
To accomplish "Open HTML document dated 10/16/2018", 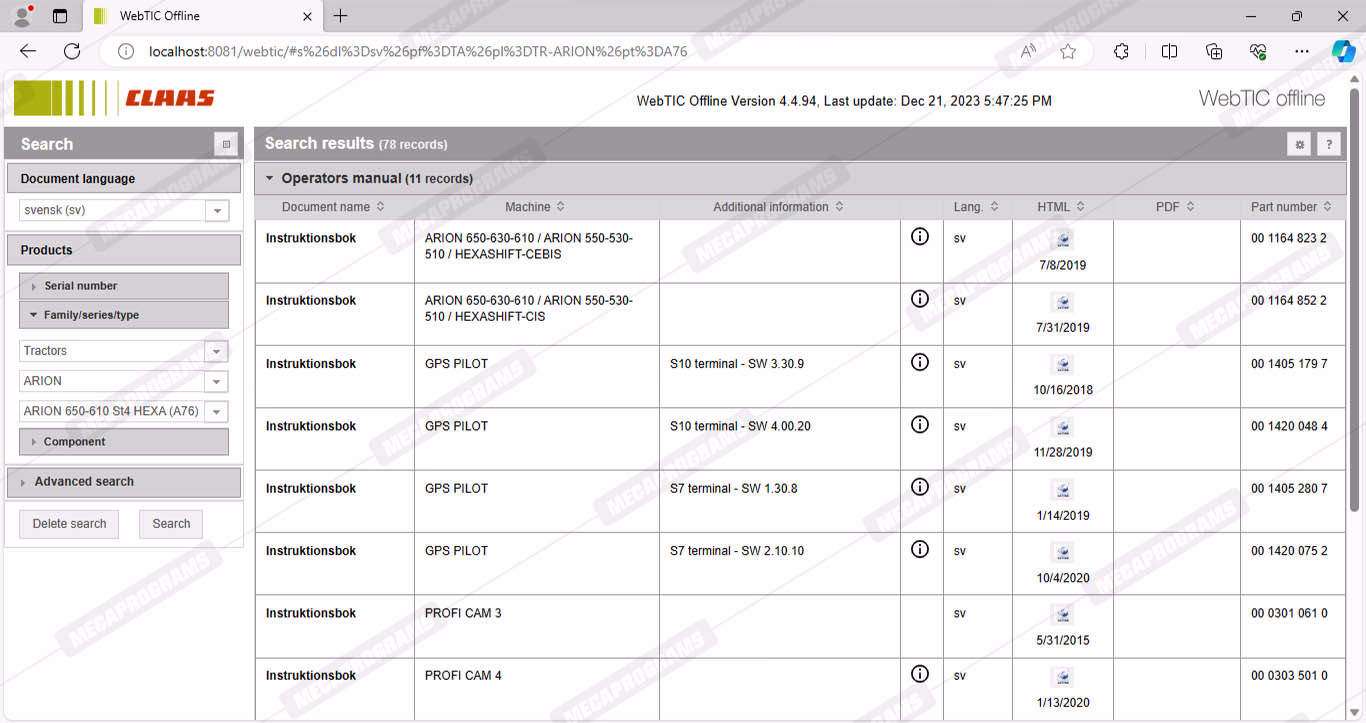I will [x=1062, y=365].
